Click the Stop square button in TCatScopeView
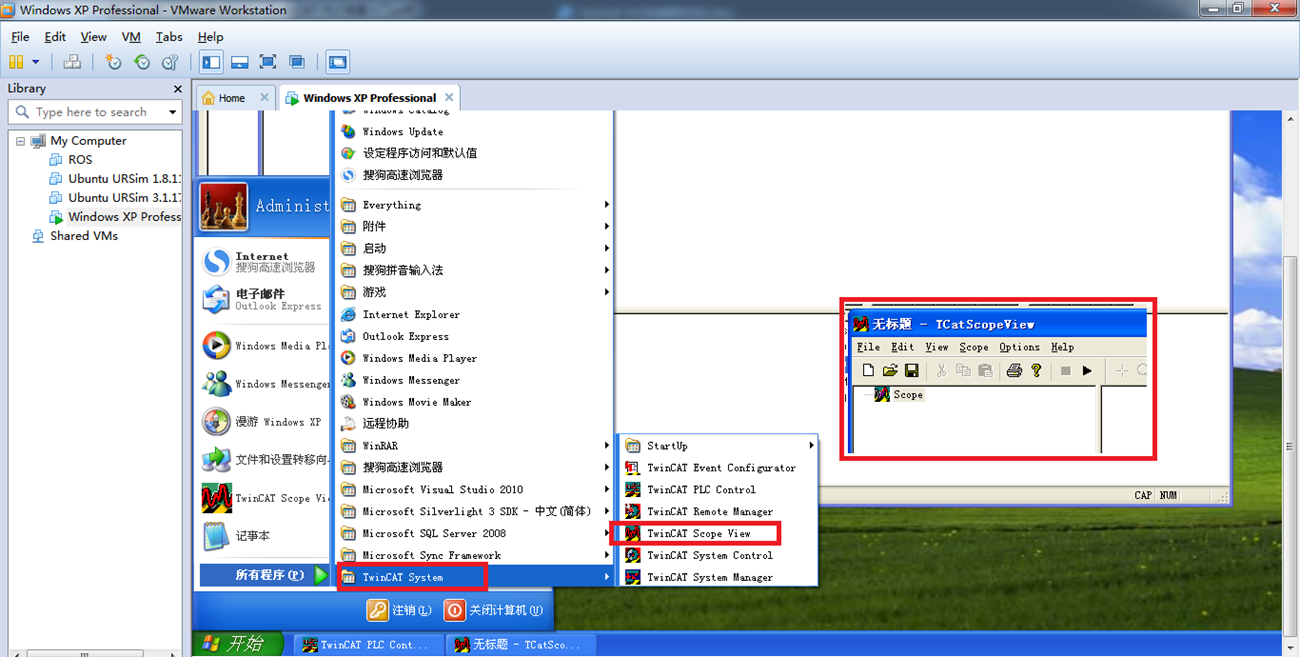 (1065, 371)
